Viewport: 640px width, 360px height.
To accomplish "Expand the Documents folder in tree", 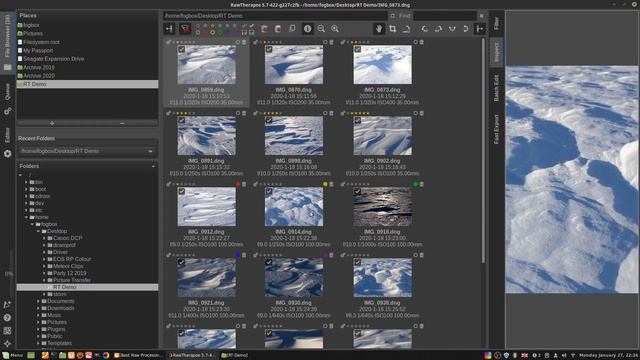I will click(x=38, y=301).
